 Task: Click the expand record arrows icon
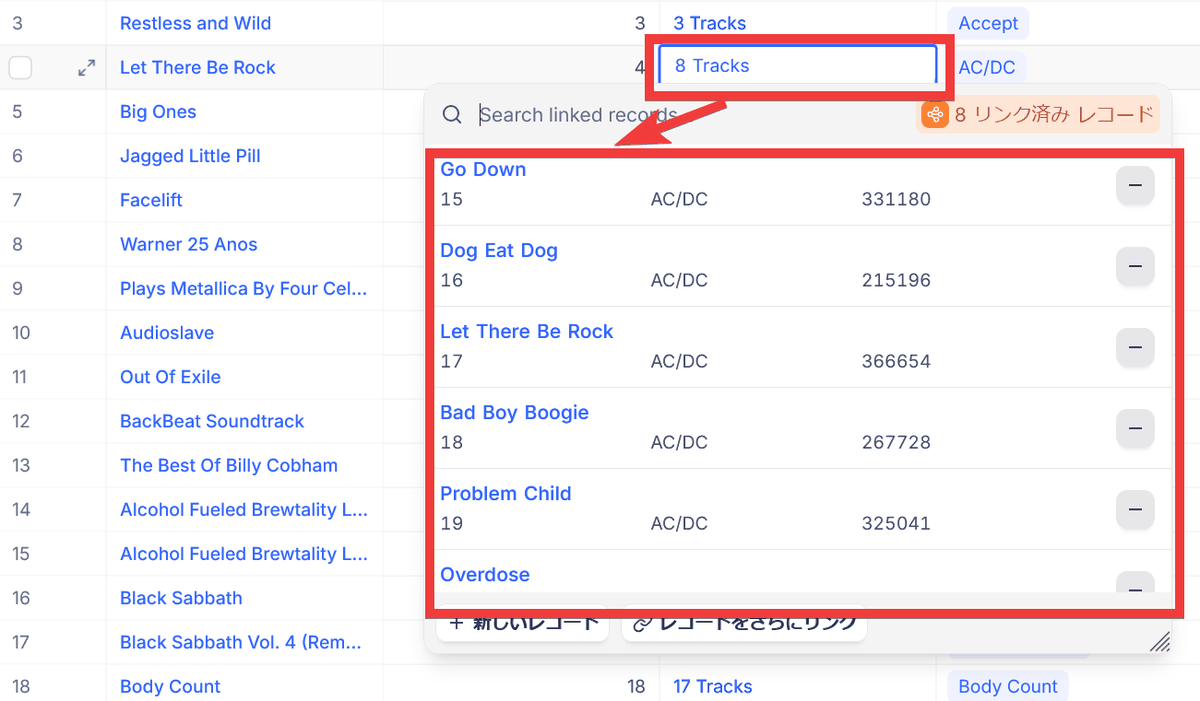[87, 68]
